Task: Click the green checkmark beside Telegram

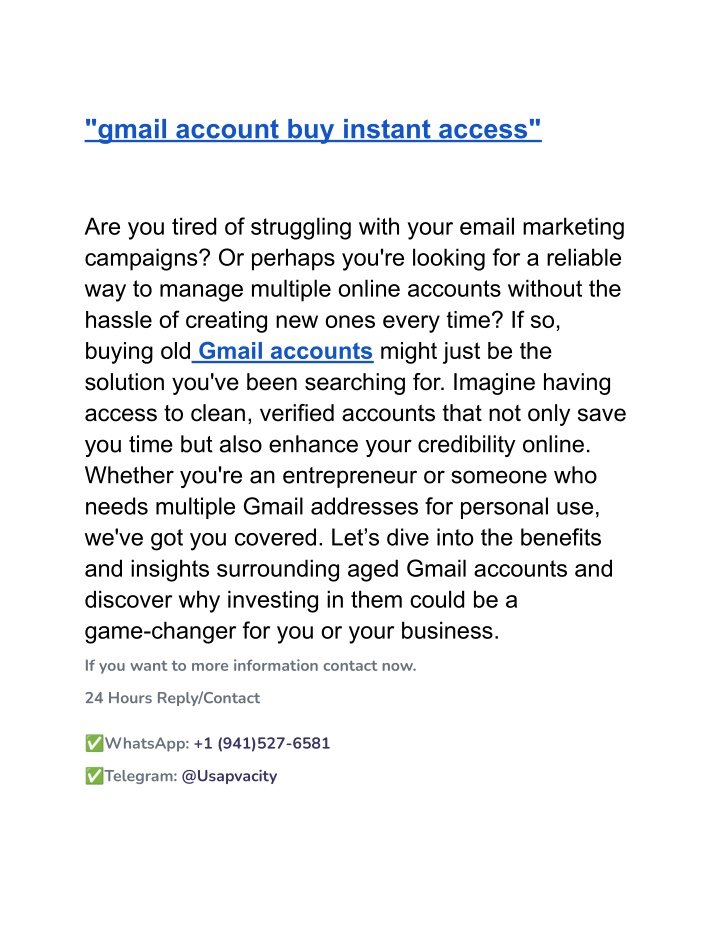Action: [x=94, y=776]
